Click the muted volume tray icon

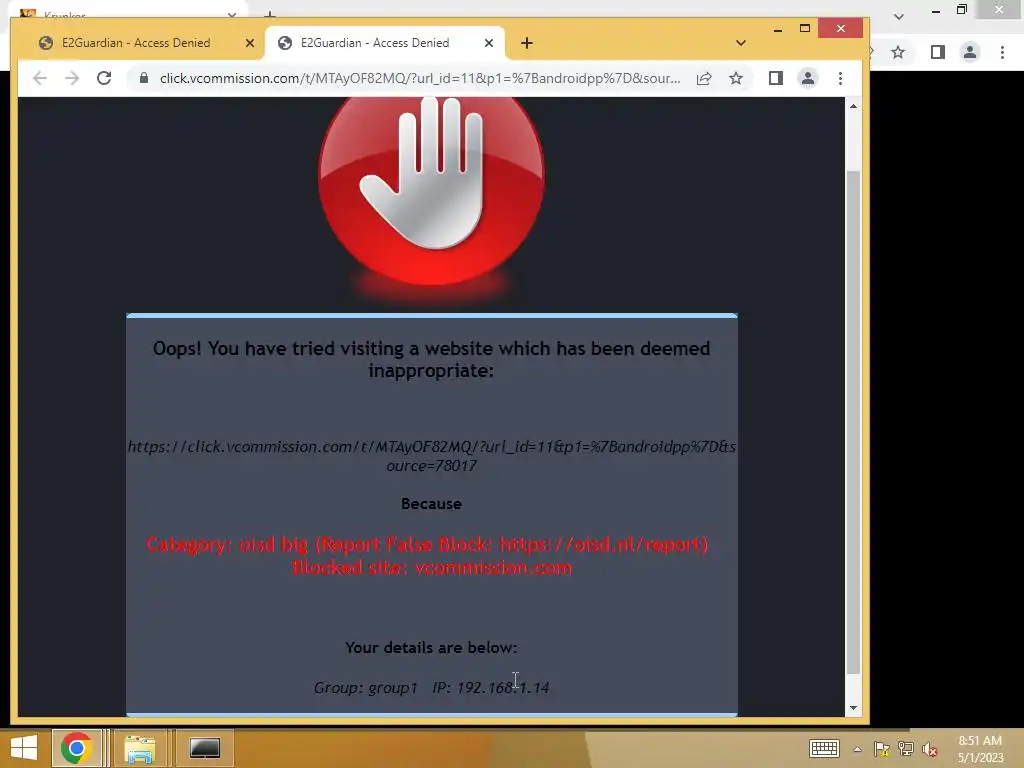(930, 749)
